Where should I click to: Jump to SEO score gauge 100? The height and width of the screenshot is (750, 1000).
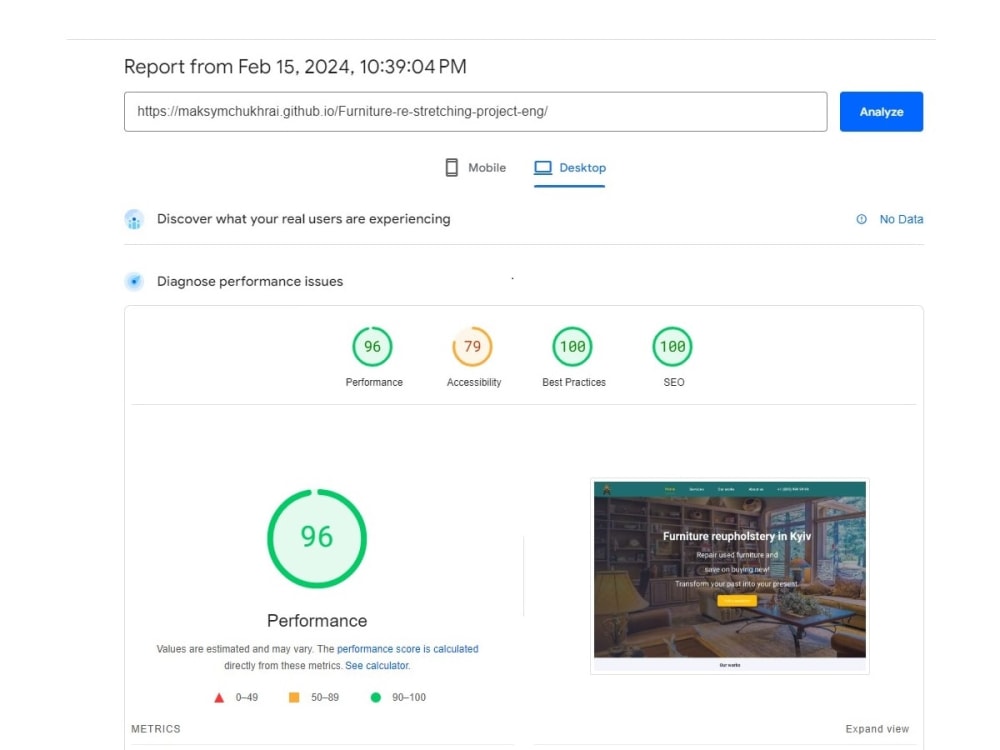[672, 346]
